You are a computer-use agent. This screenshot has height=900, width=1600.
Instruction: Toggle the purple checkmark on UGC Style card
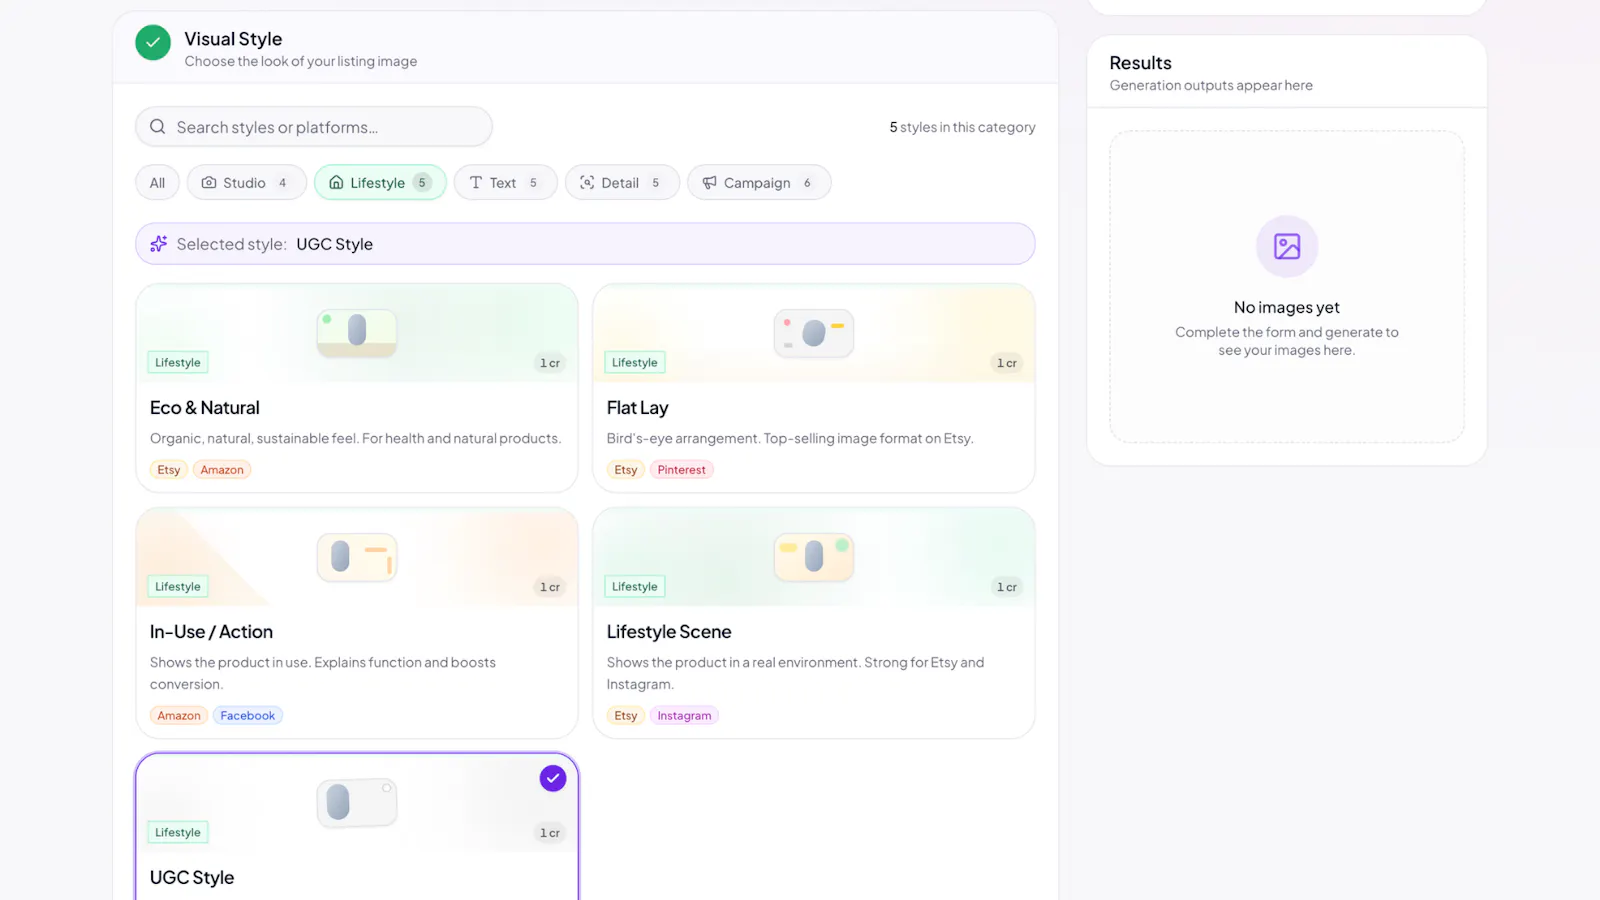click(x=553, y=778)
